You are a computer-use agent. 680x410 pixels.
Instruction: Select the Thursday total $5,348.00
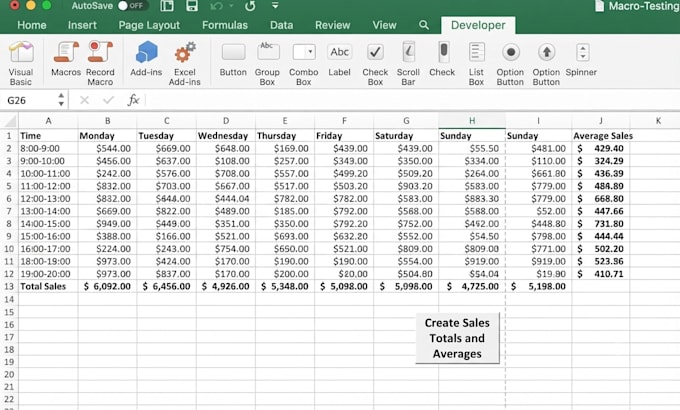[284, 286]
